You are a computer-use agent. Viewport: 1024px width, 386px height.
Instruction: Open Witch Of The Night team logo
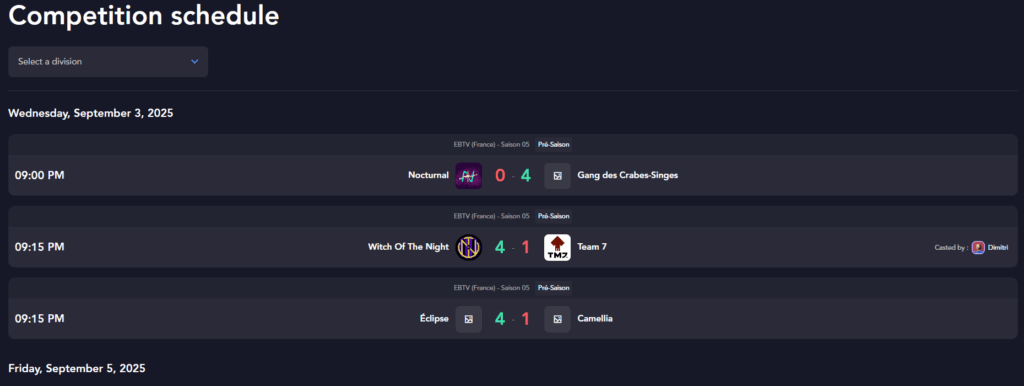(x=468, y=248)
